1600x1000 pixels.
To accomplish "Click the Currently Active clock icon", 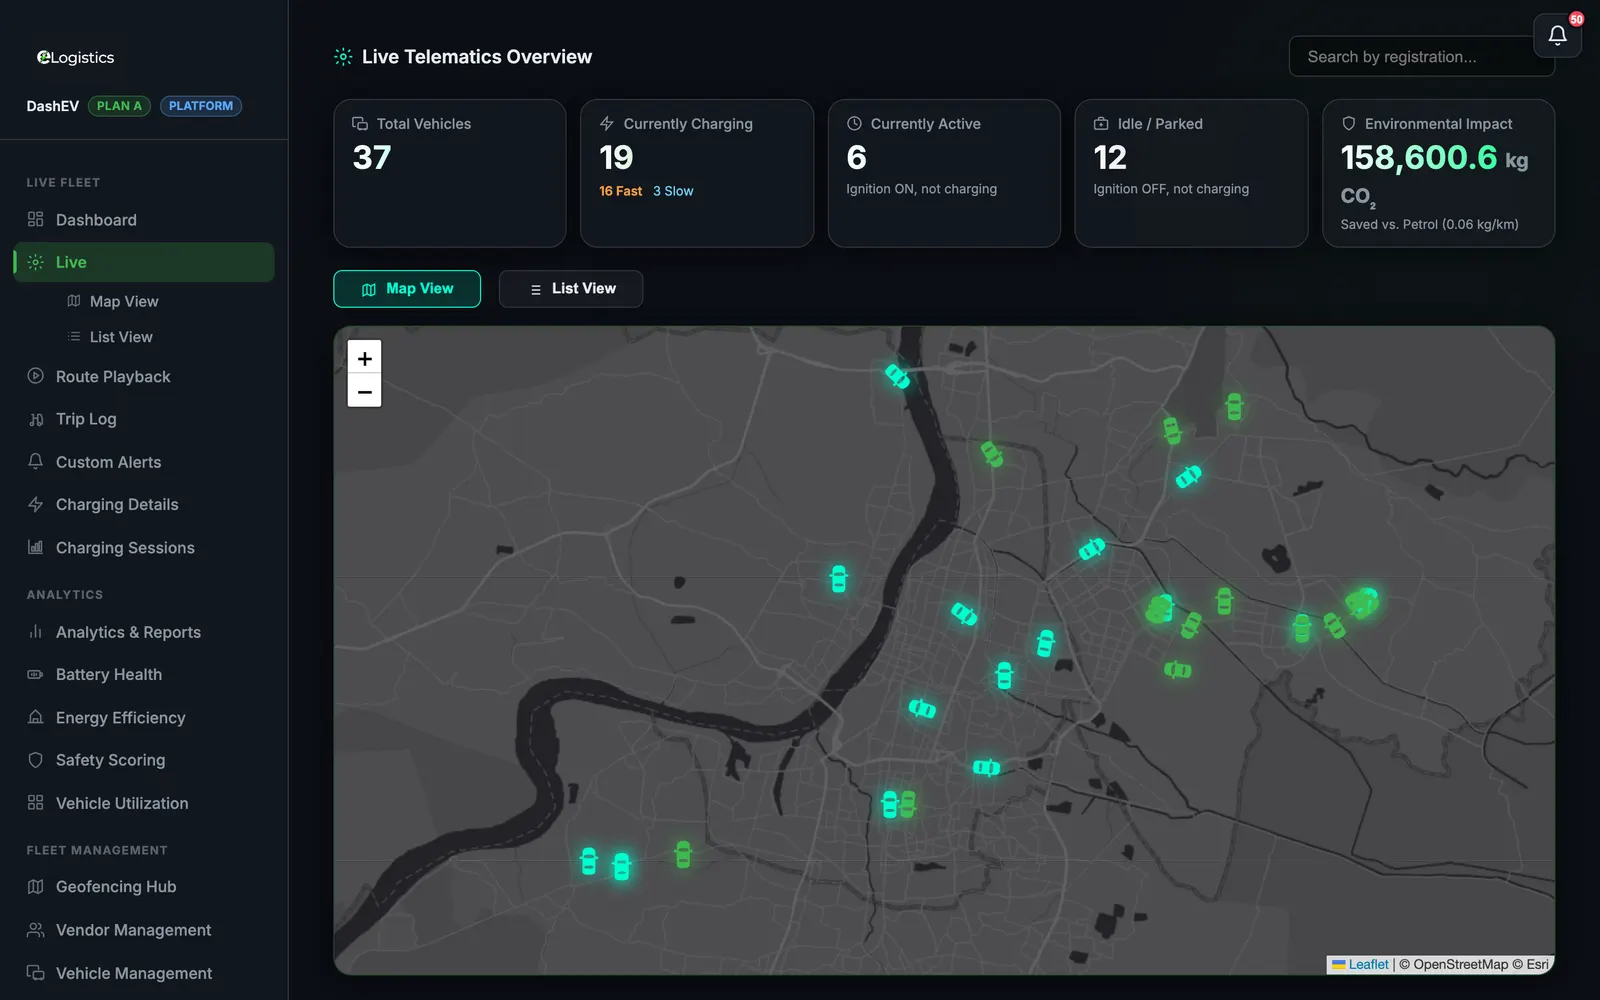I will point(854,123).
